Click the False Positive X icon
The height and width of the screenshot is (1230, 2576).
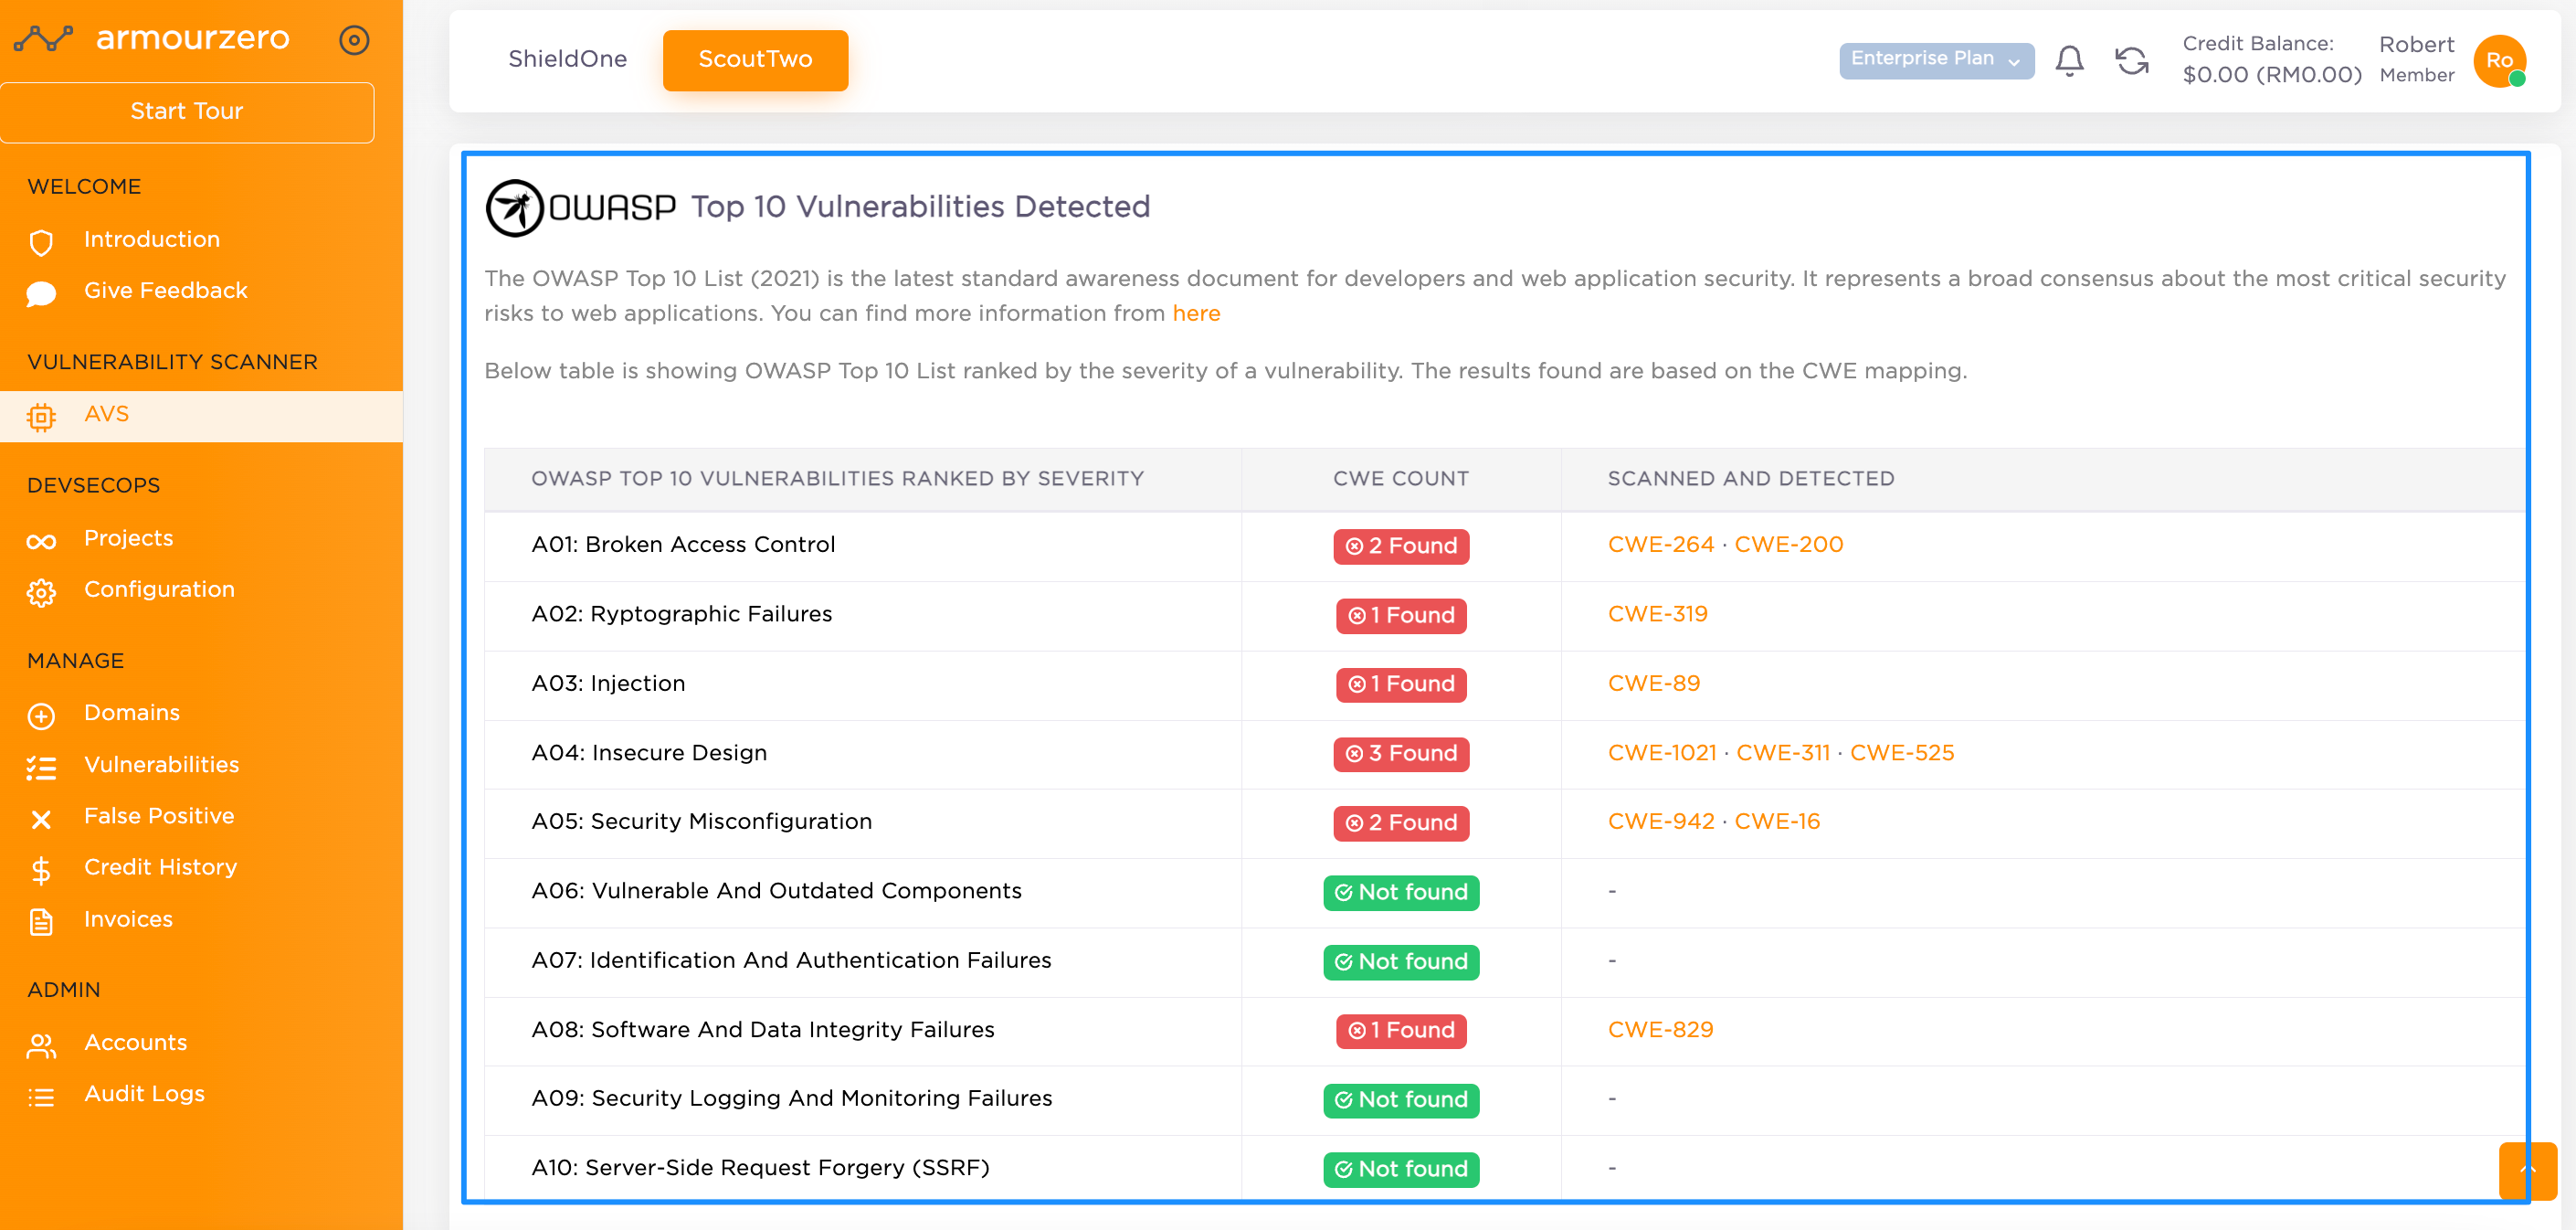click(41, 819)
